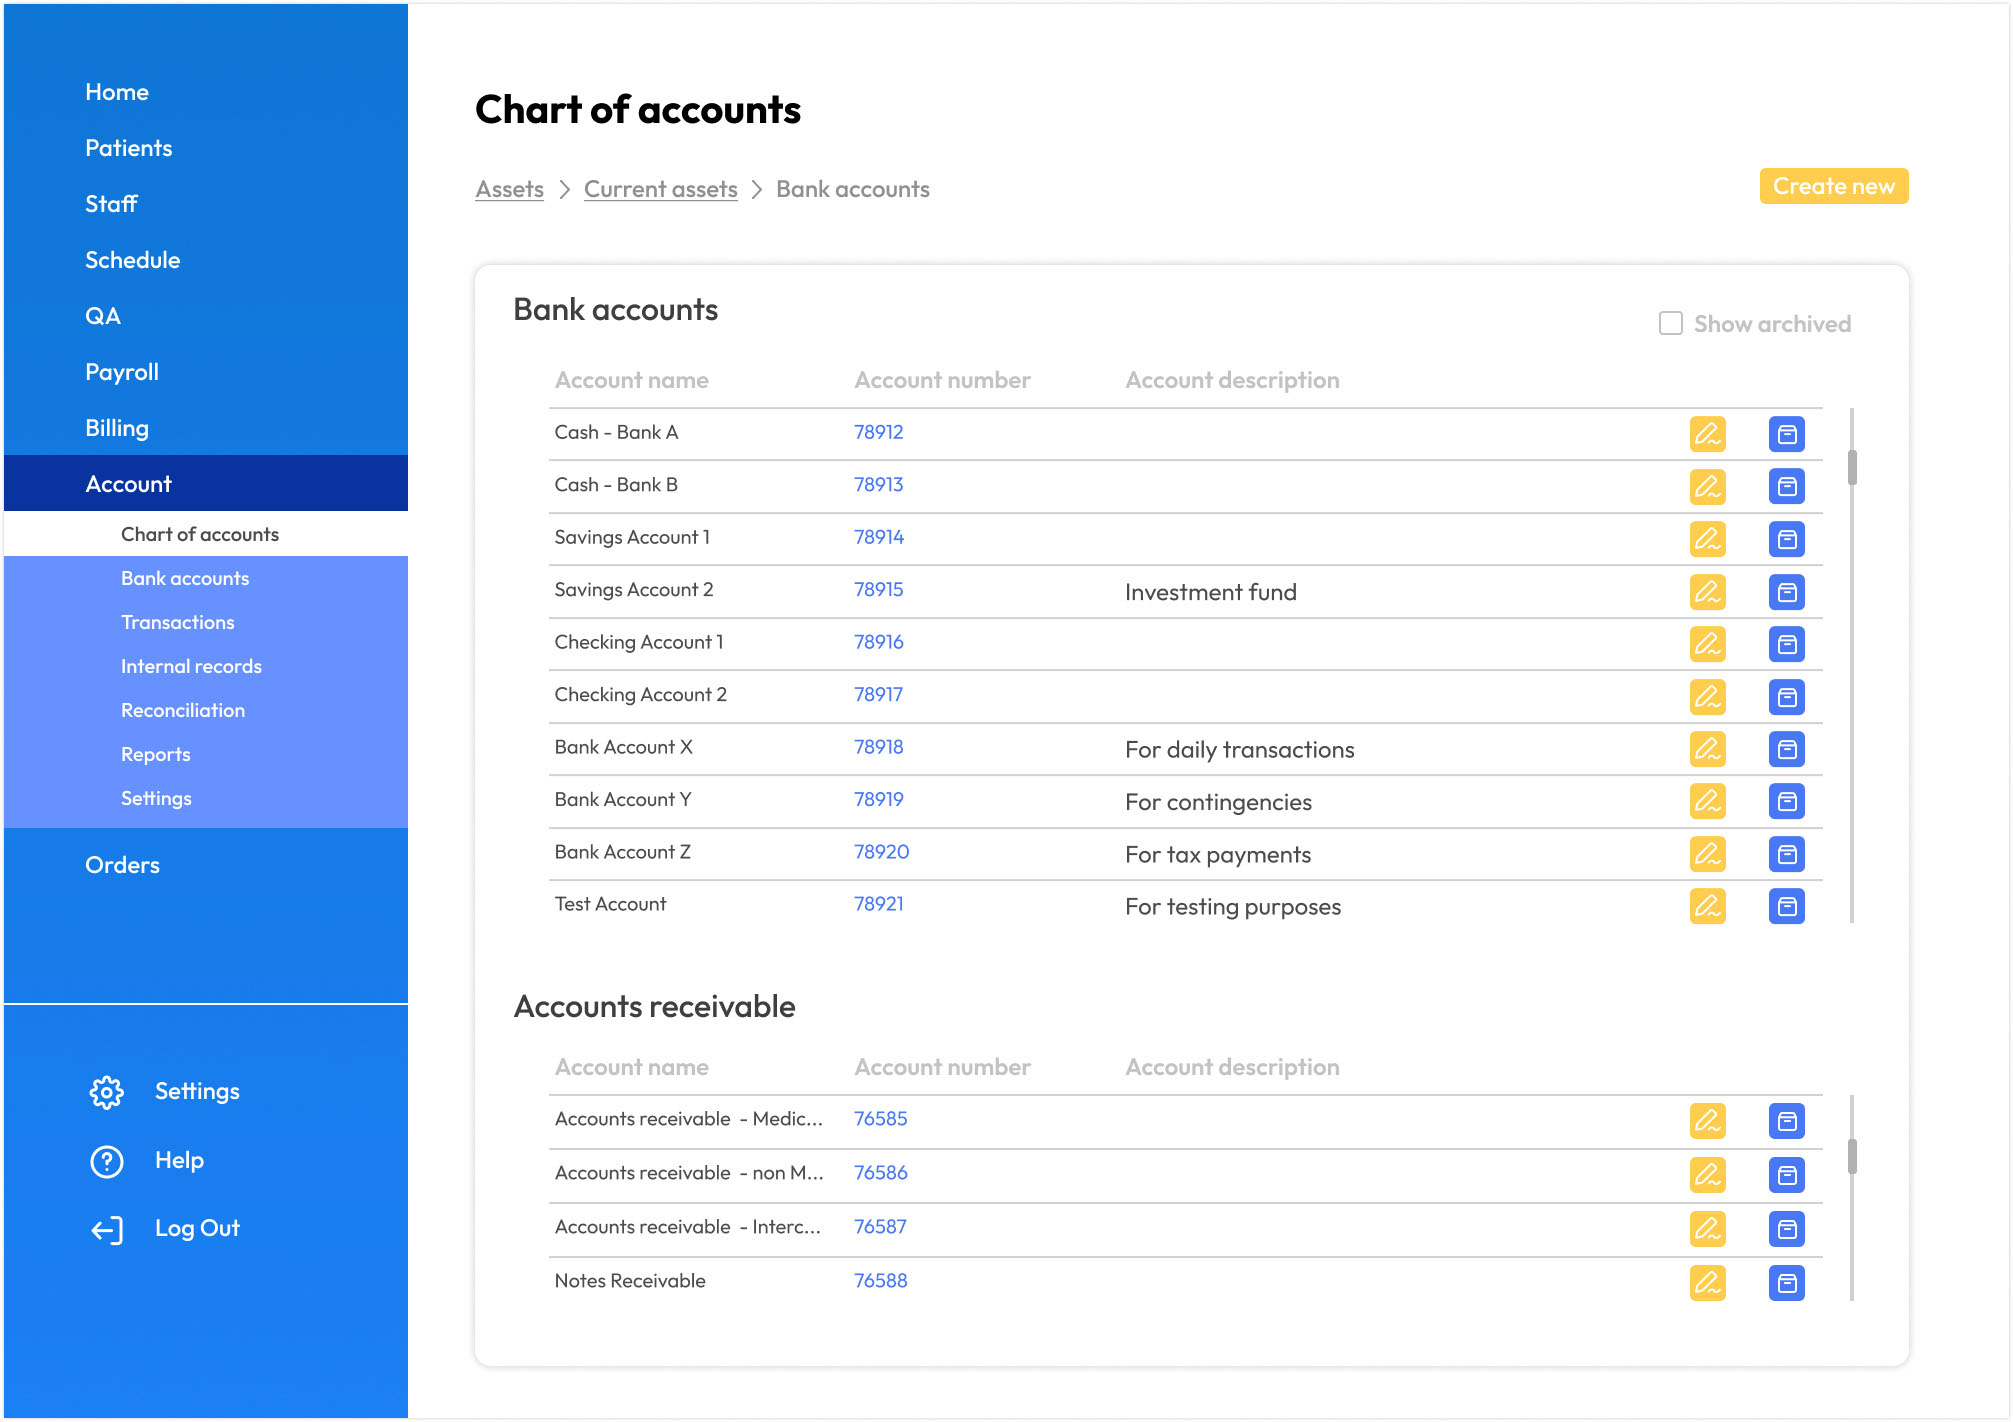
Task: Archive the Savings Account 2 row
Action: coord(1786,592)
